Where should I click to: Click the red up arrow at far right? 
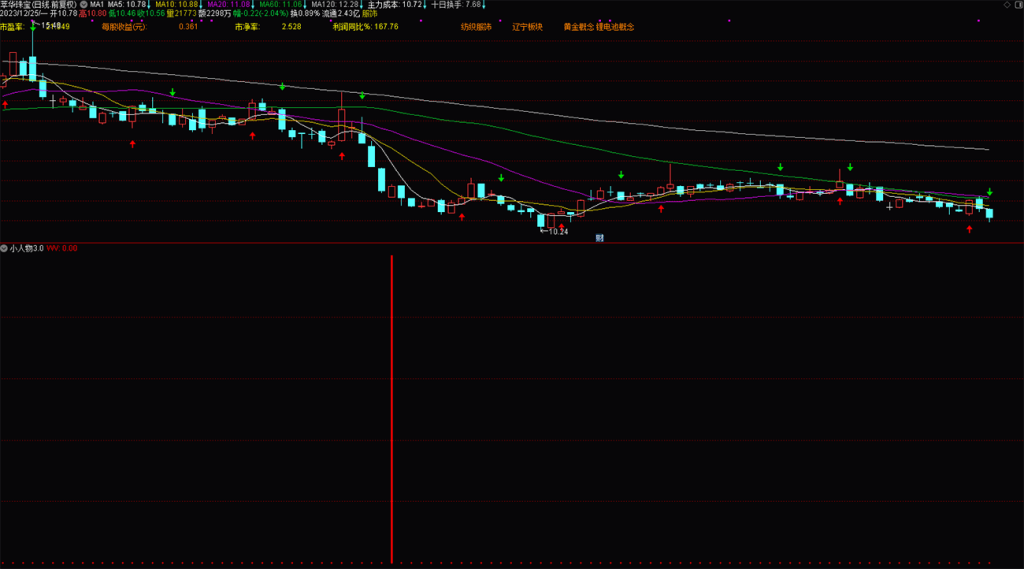coord(969,229)
